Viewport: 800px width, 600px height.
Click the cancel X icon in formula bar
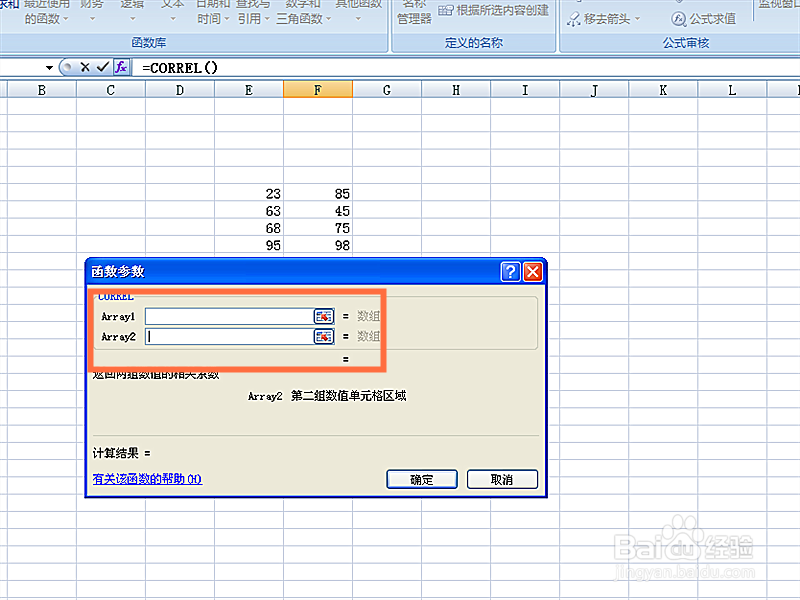click(85, 67)
